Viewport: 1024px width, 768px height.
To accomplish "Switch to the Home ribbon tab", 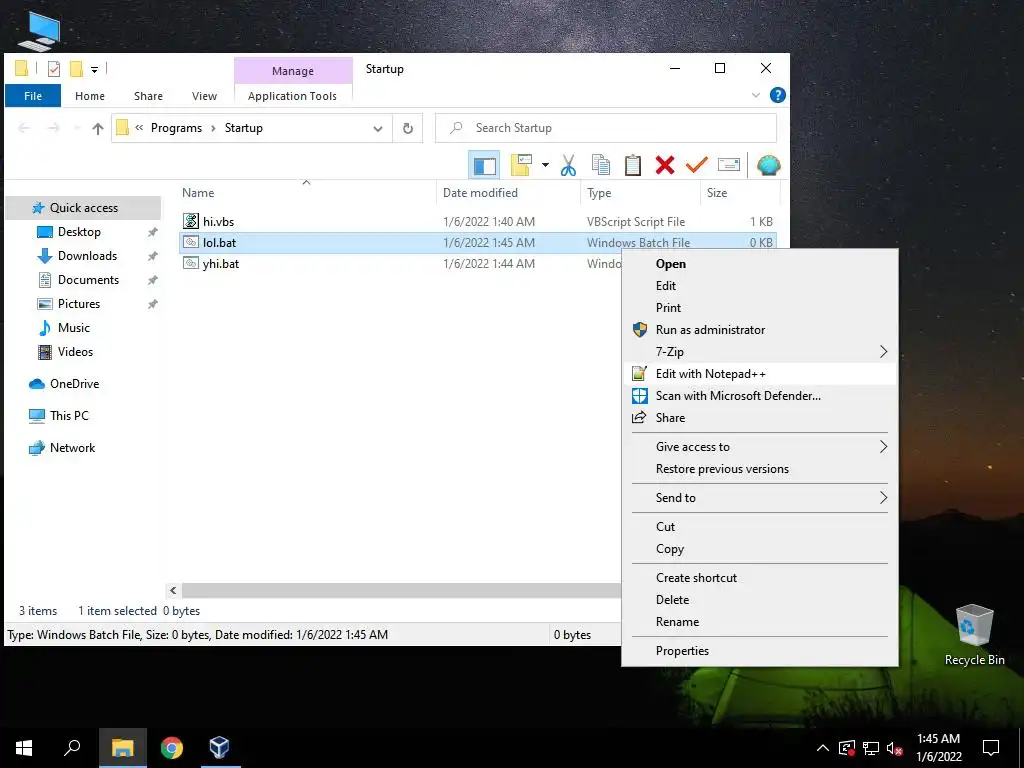I will pyautogui.click(x=90, y=96).
